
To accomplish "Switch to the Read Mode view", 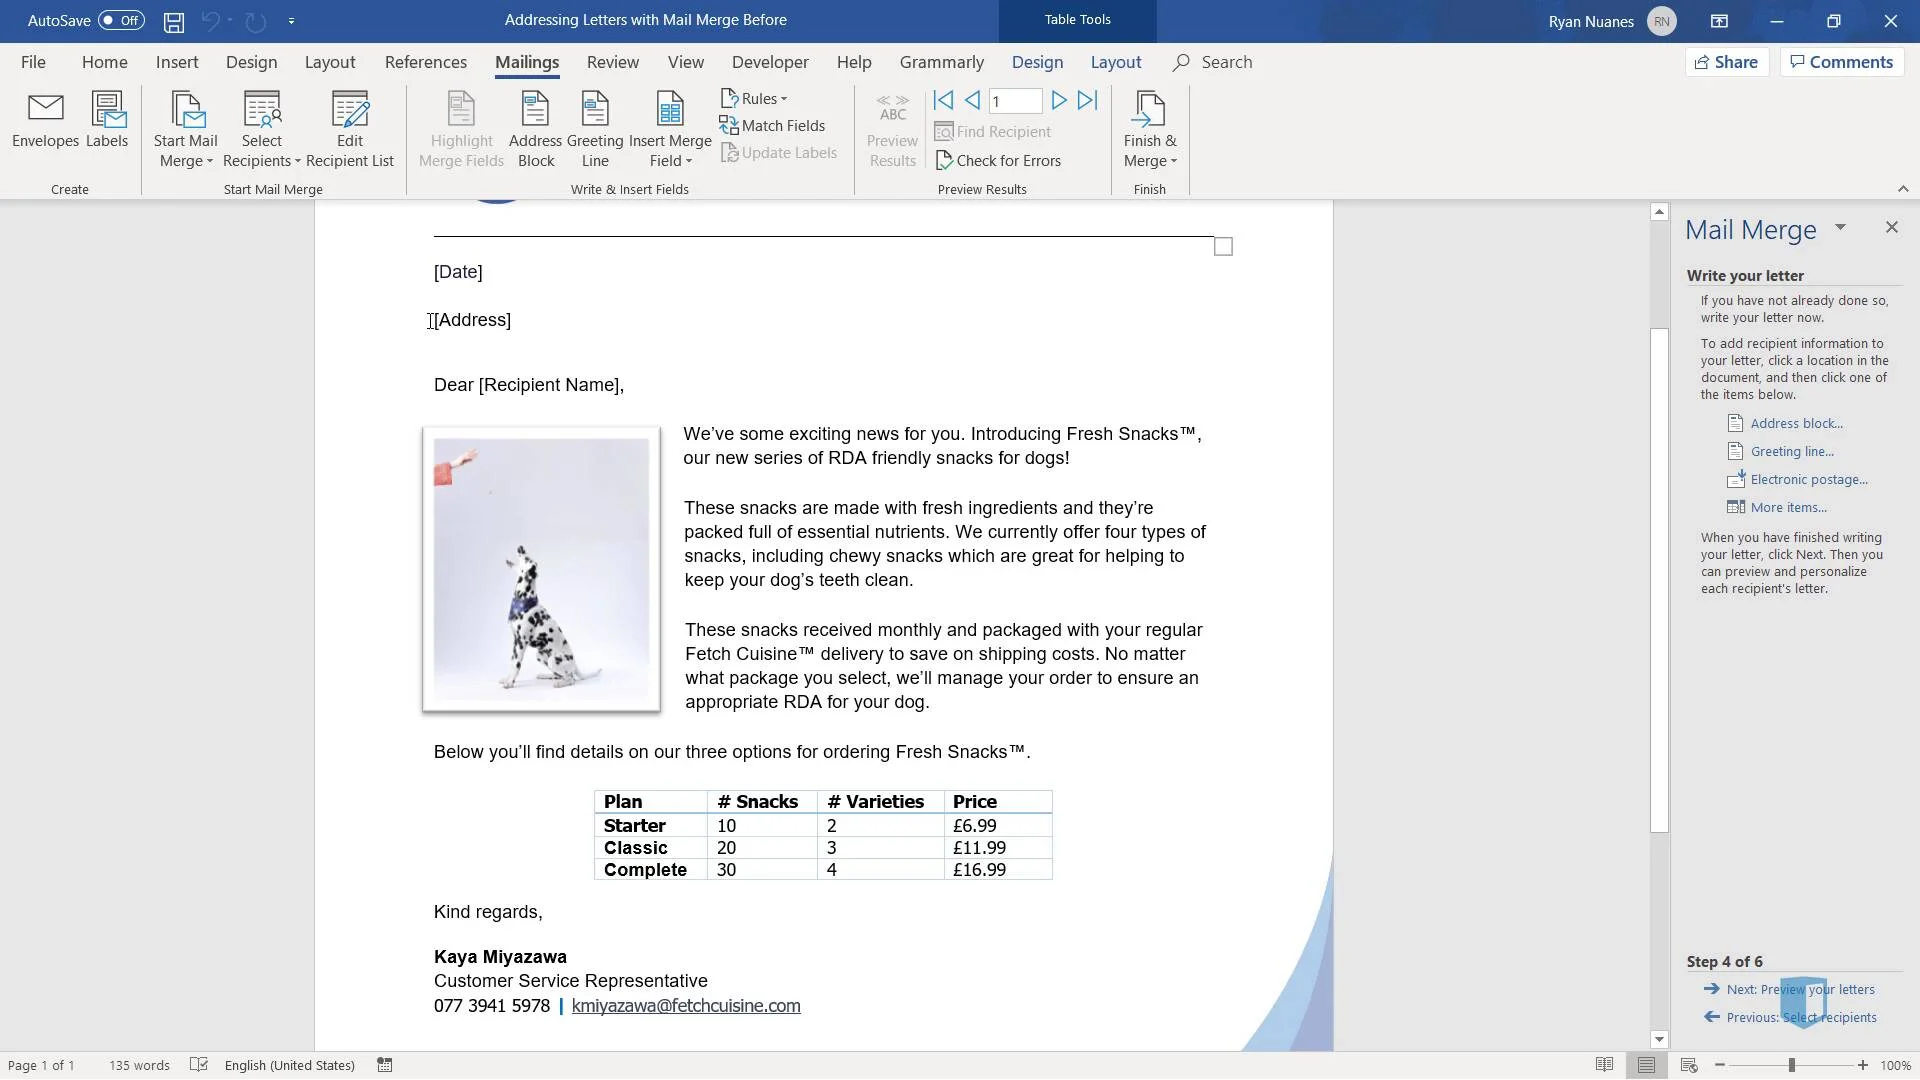I will tap(1604, 1065).
